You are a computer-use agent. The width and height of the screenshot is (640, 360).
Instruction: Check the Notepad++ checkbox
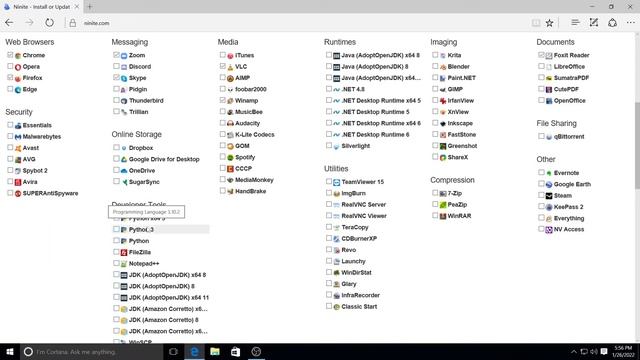[x=116, y=263]
